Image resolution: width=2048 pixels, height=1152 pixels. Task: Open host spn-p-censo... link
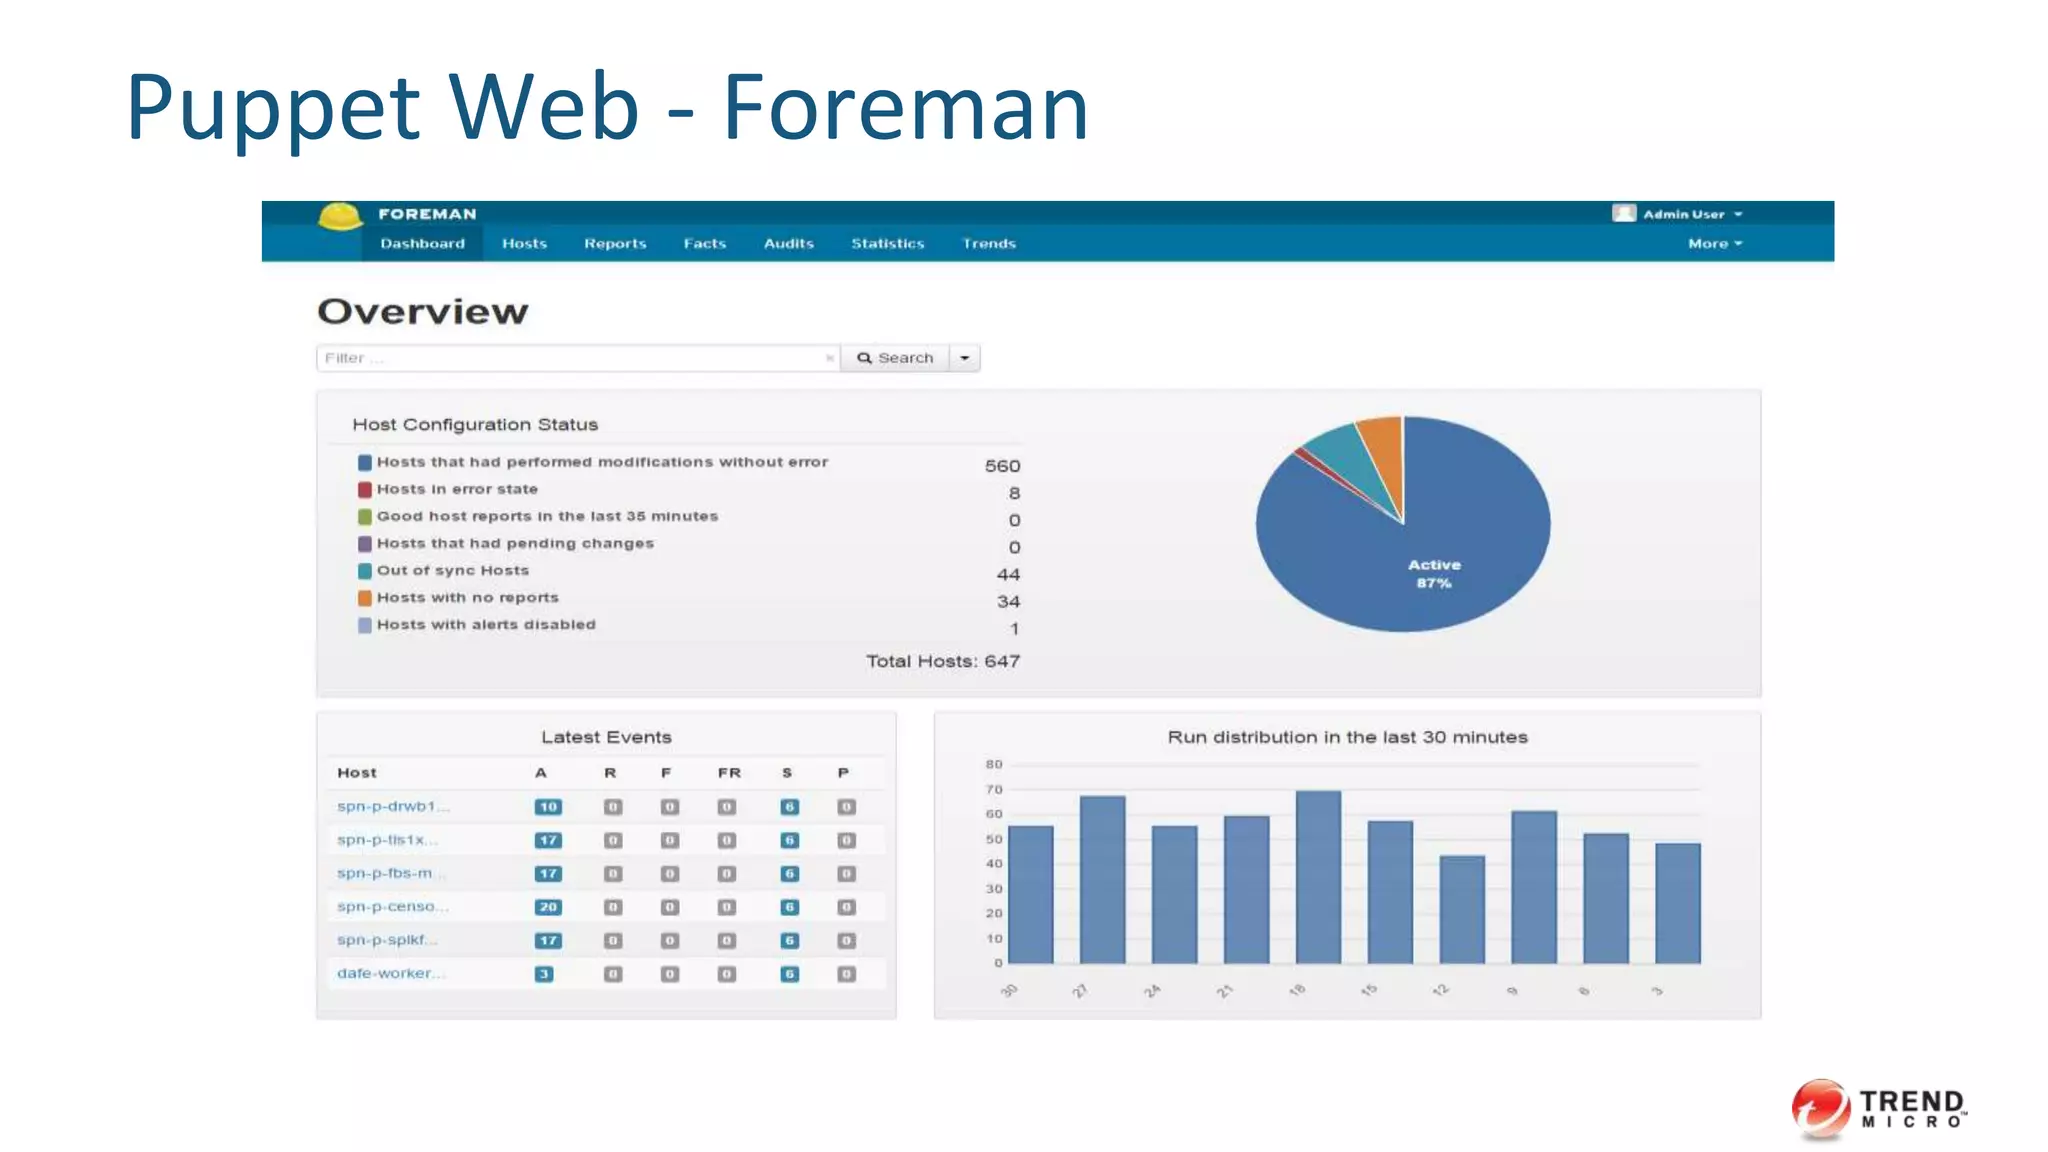tap(393, 906)
